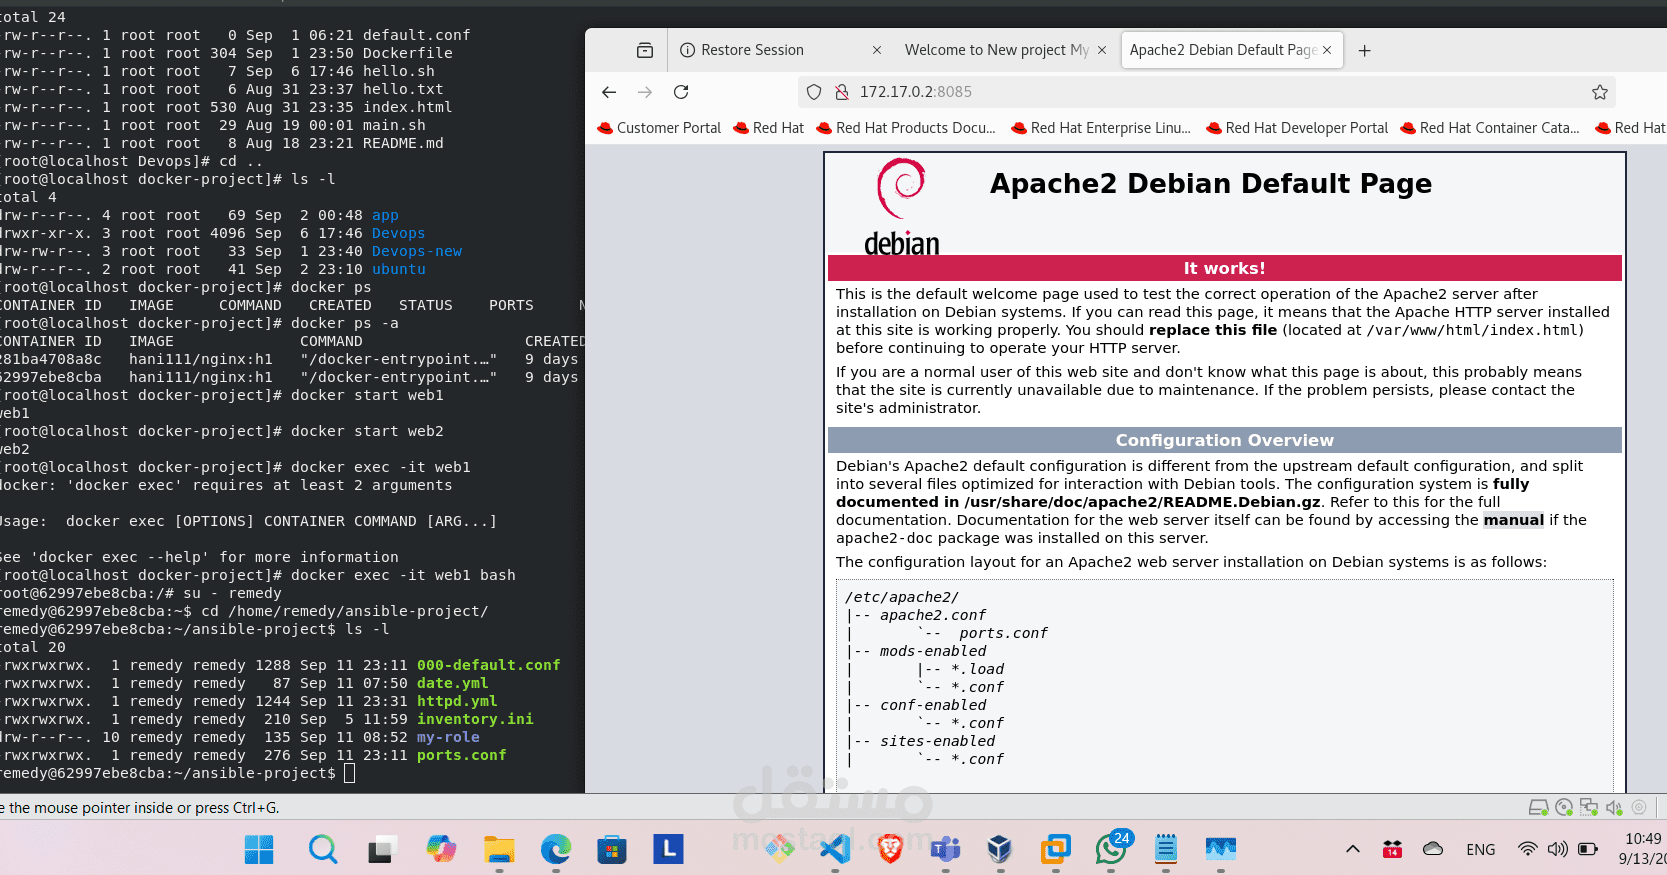Click httpd.yml in the terminal listing
The height and width of the screenshot is (875, 1667).
tap(457, 701)
